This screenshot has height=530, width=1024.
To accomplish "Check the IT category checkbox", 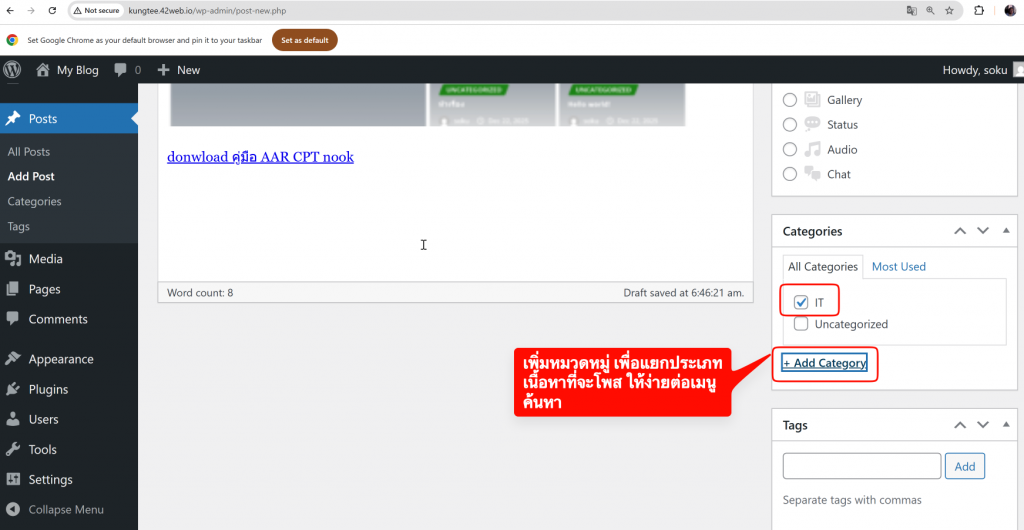I will point(801,302).
